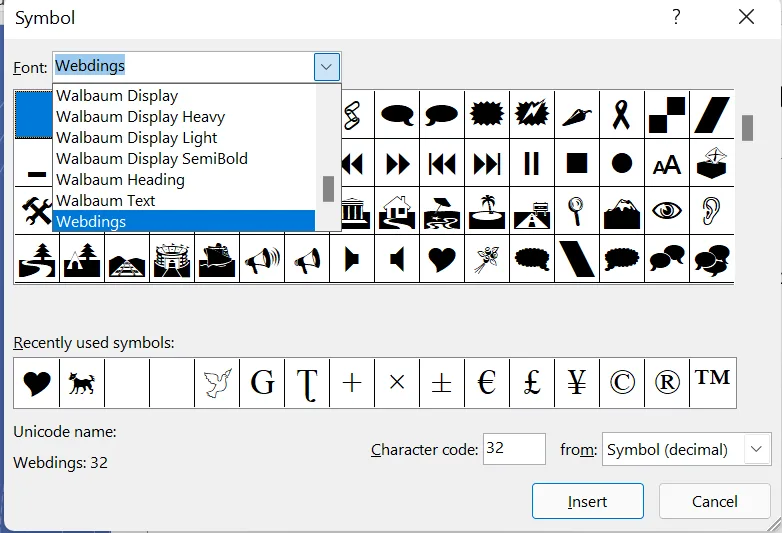
Task: Select the house by river symbol
Action: 397,211
